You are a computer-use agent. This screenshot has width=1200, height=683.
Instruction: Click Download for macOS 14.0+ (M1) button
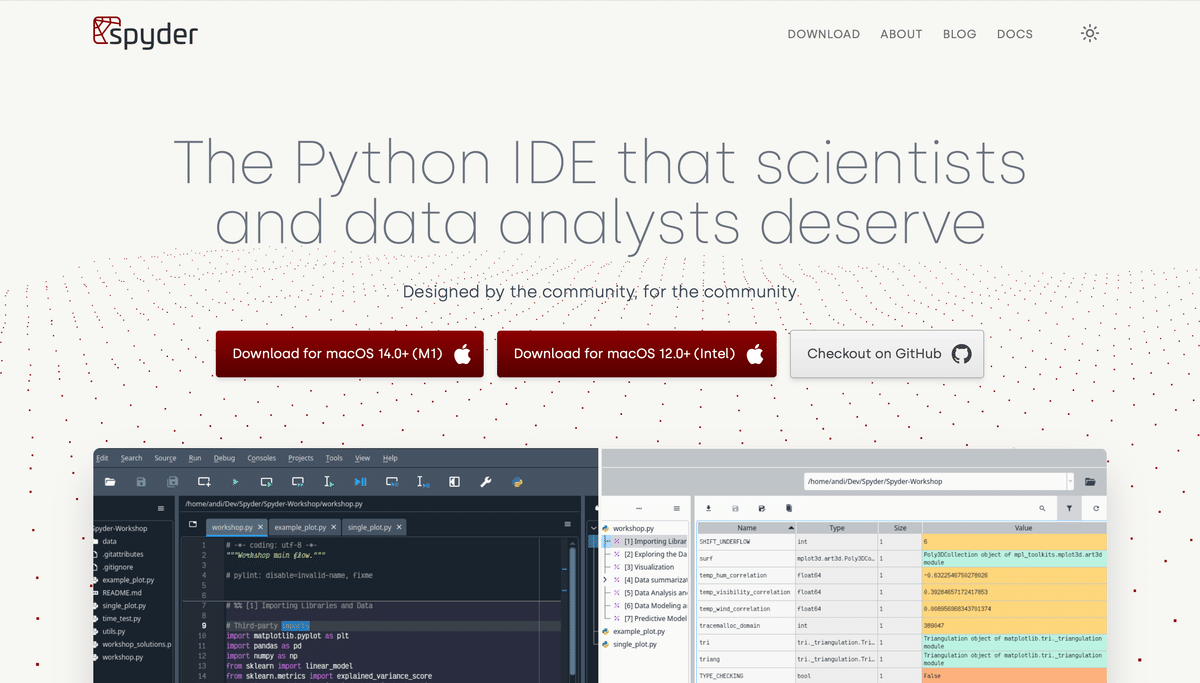[350, 354]
